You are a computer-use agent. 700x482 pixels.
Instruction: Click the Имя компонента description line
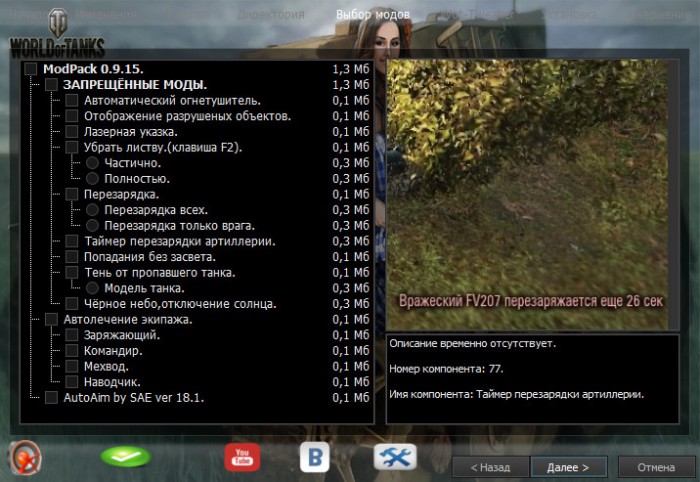coord(517,395)
